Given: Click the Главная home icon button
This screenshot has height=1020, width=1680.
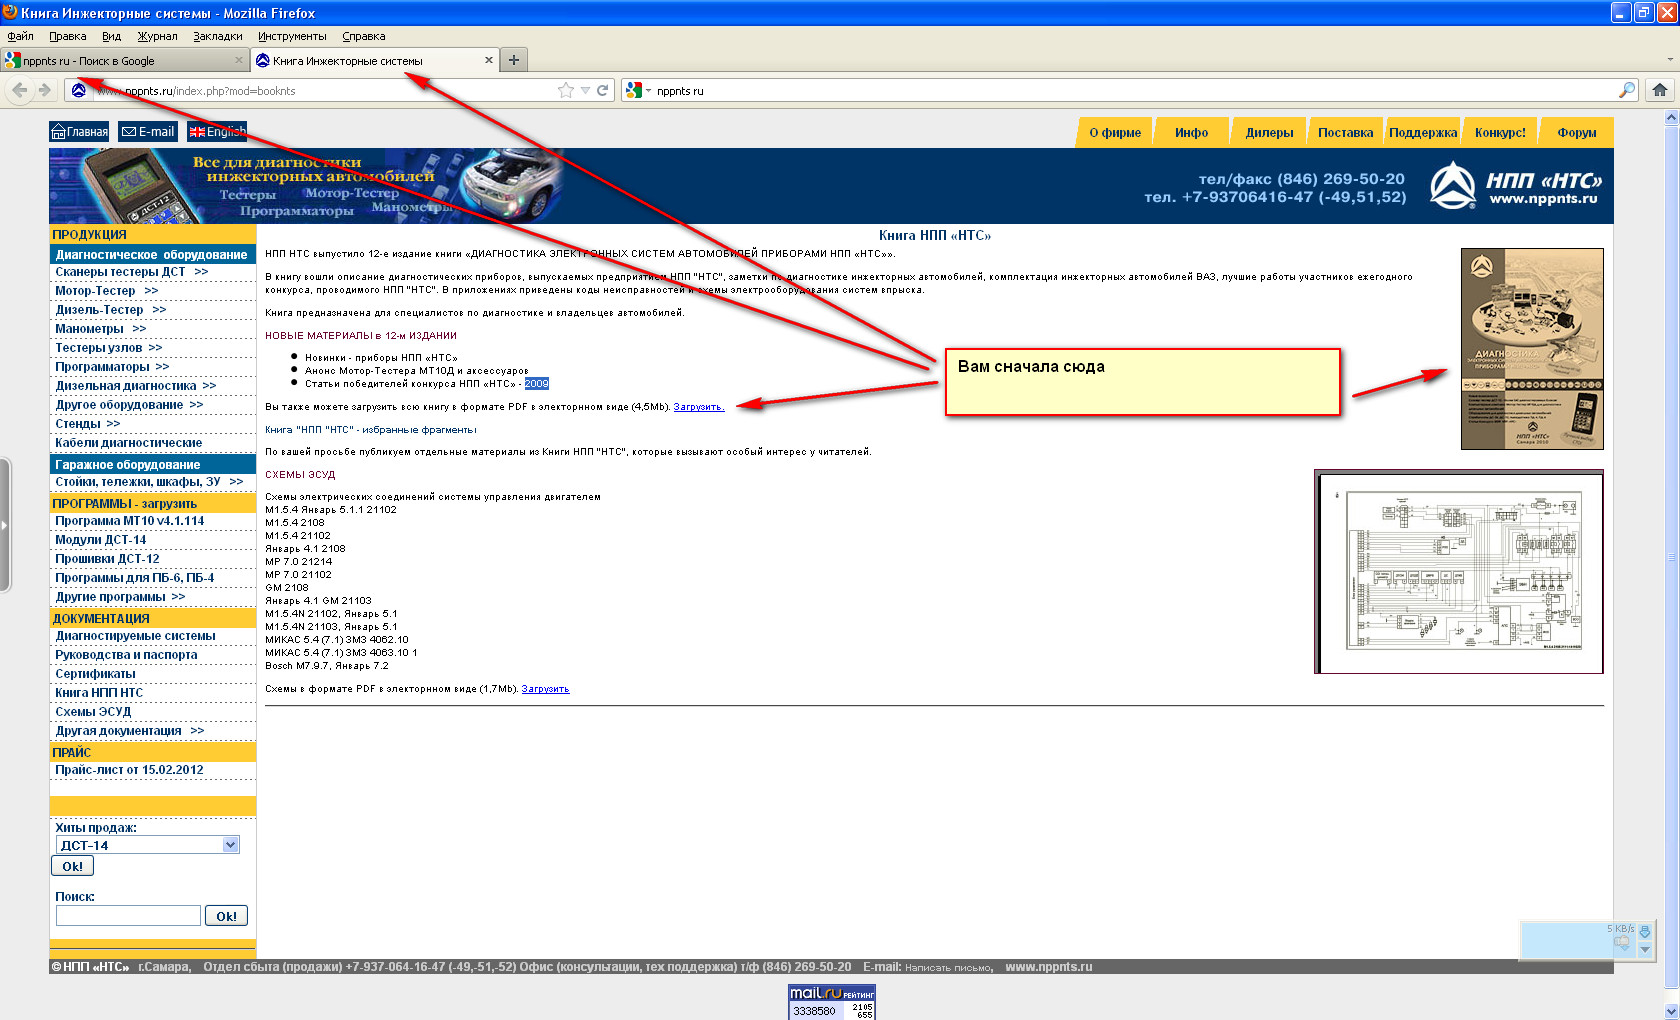Looking at the screenshot, I should (79, 131).
